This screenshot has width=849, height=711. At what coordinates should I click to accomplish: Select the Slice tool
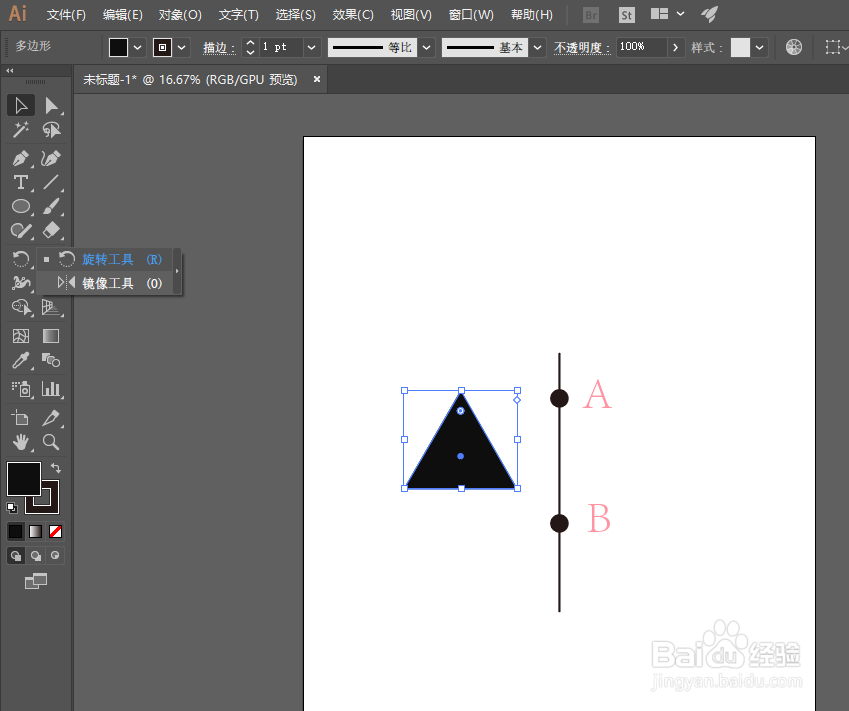pyautogui.click(x=51, y=418)
